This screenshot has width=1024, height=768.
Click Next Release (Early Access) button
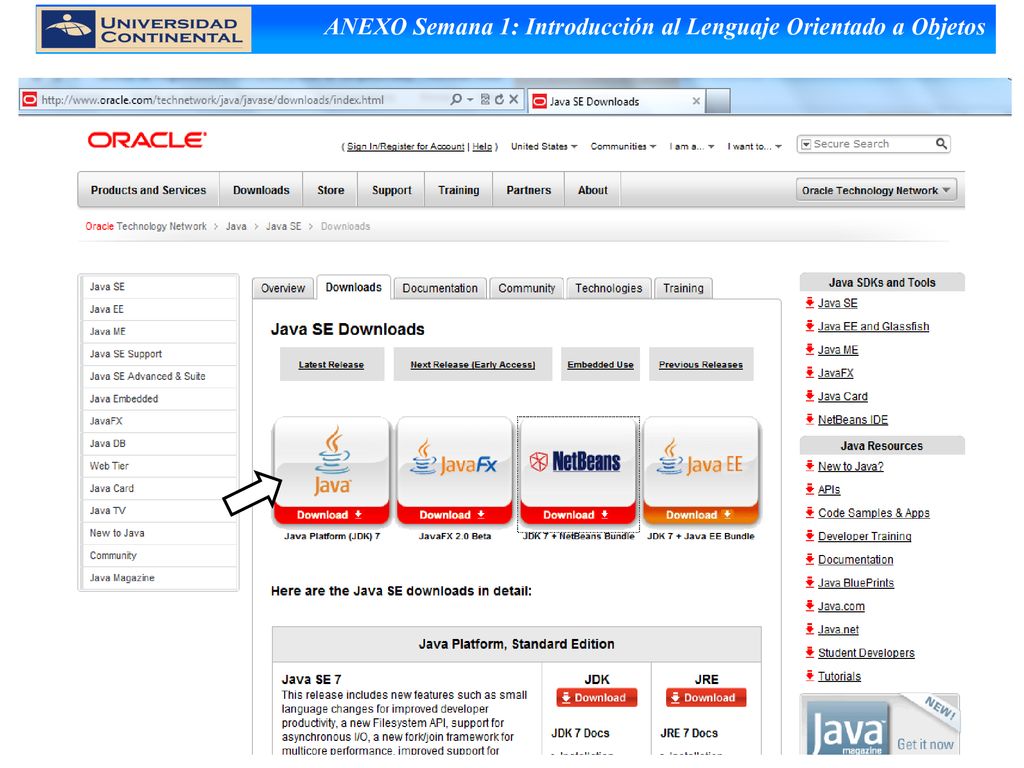pos(473,364)
